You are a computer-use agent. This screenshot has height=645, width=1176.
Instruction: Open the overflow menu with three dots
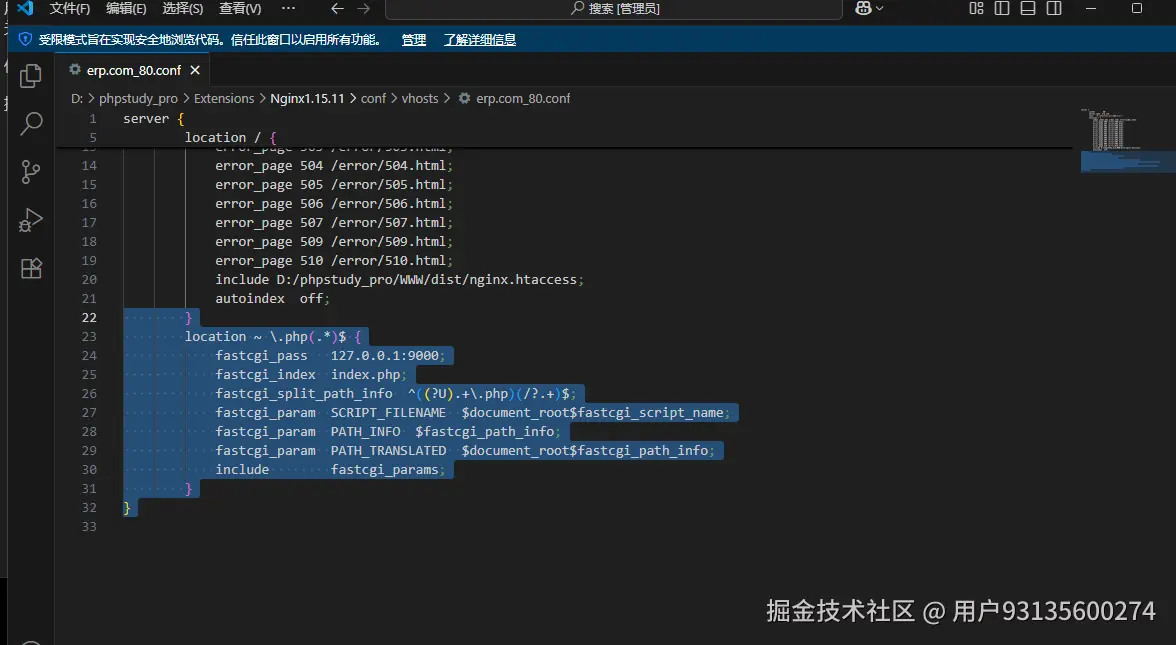(288, 8)
